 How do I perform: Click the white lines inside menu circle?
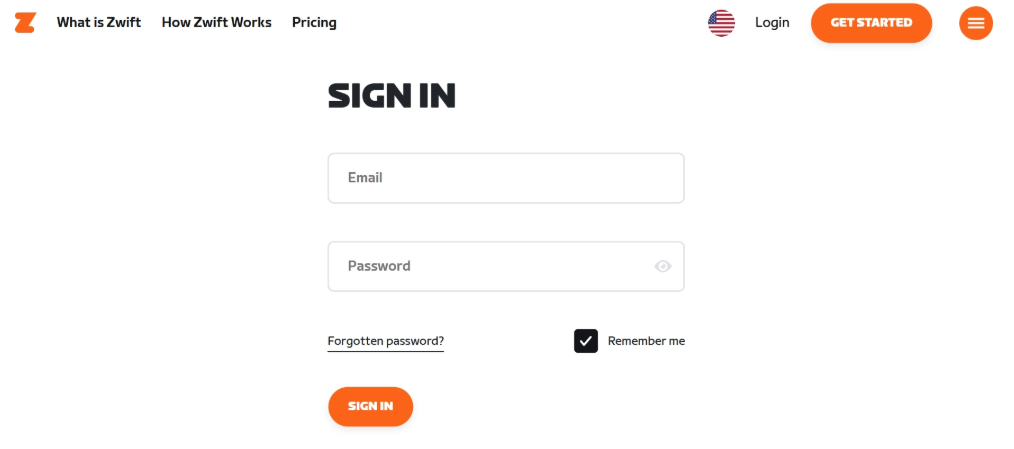pyautogui.click(x=976, y=23)
